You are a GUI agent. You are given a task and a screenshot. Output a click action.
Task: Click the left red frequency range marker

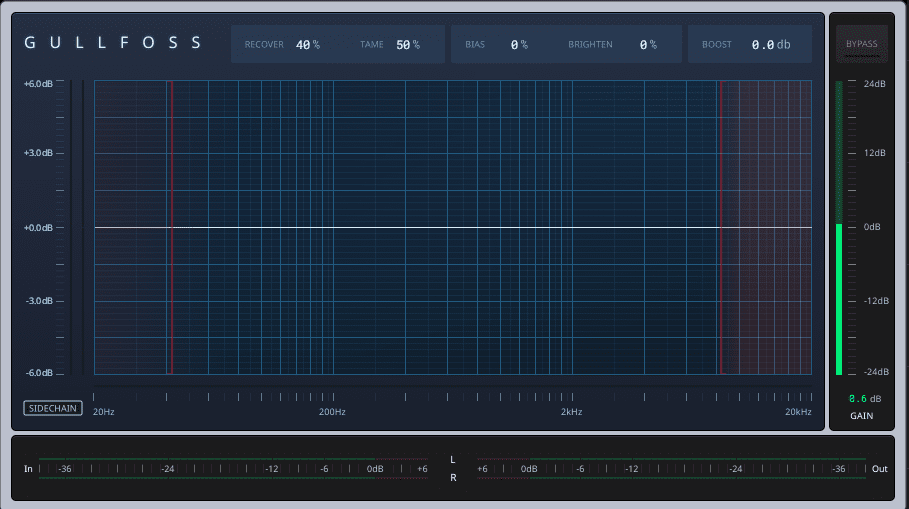[x=172, y=227]
